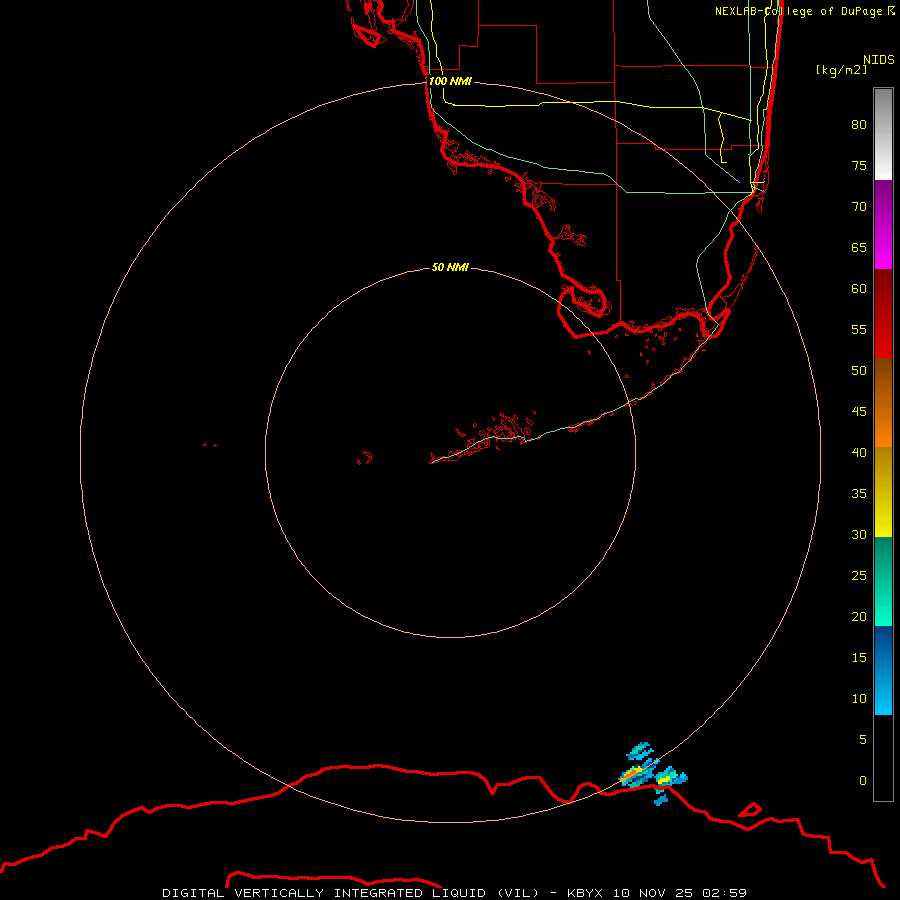Viewport: 900px width, 900px height.
Task: Pick the yellow band of the color scale
Action: point(883,492)
